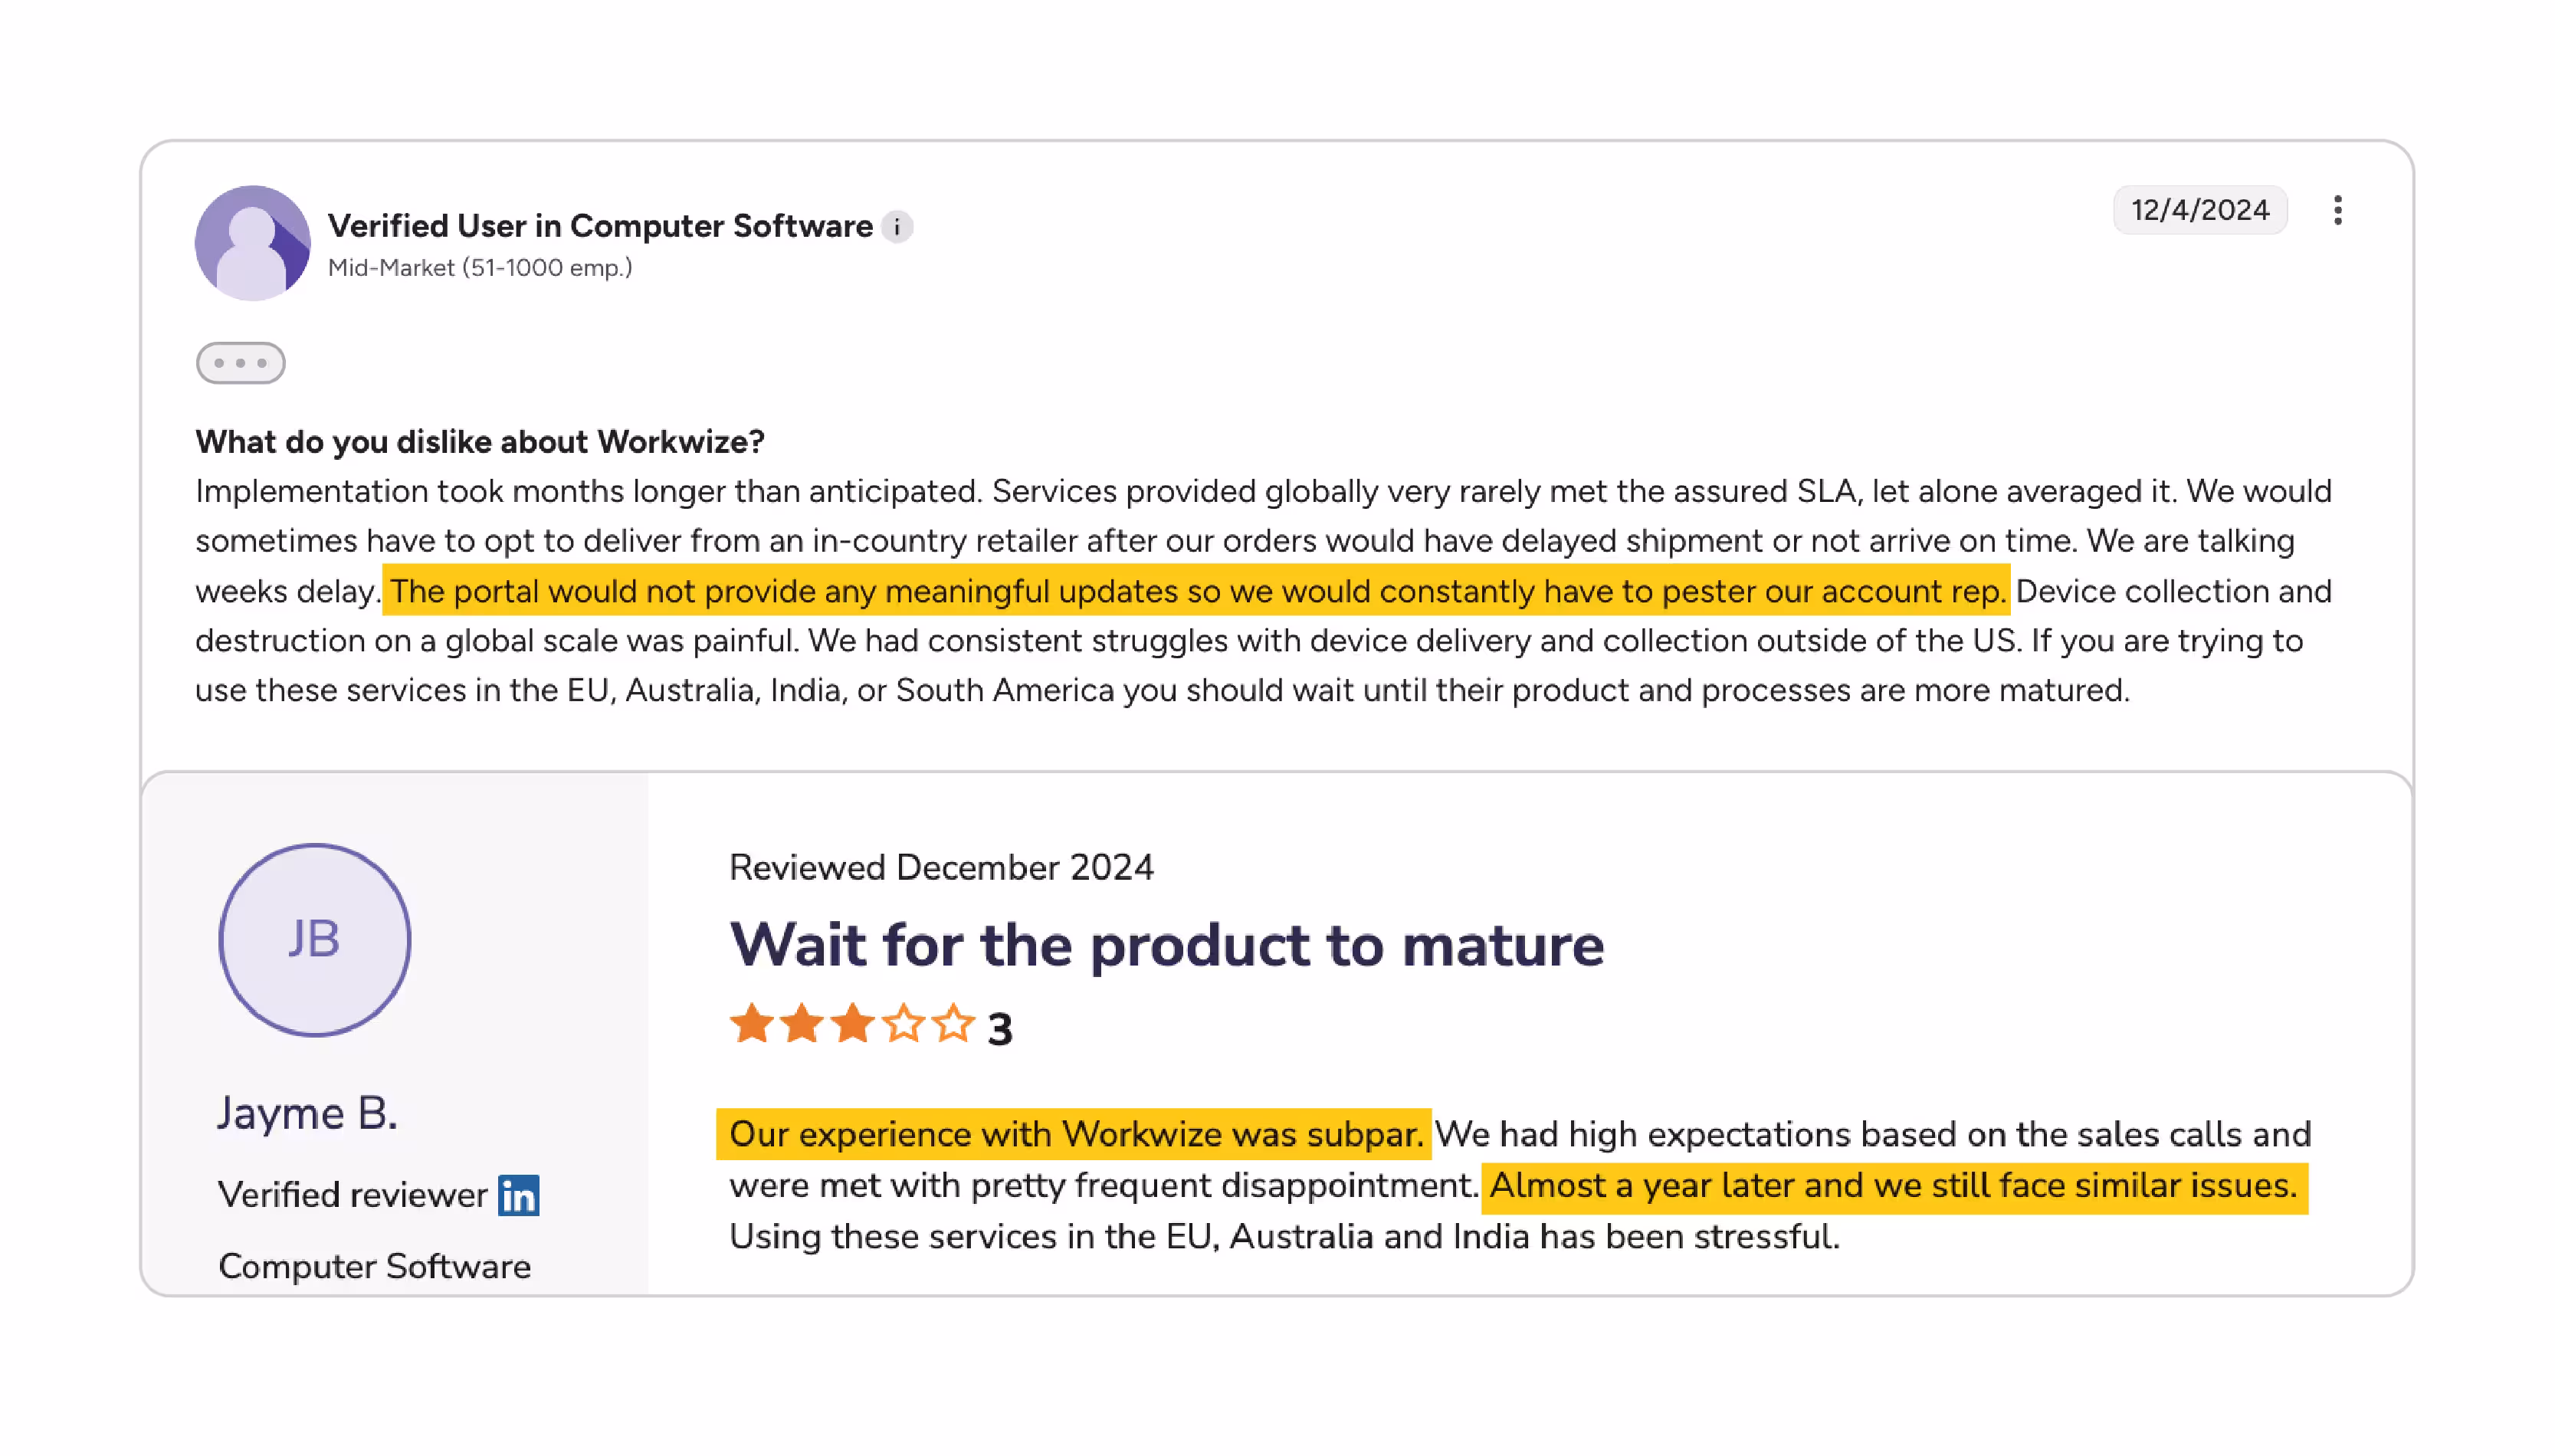Click the purple verified user avatar
Screen dimensions: 2555x1456
click(252, 243)
